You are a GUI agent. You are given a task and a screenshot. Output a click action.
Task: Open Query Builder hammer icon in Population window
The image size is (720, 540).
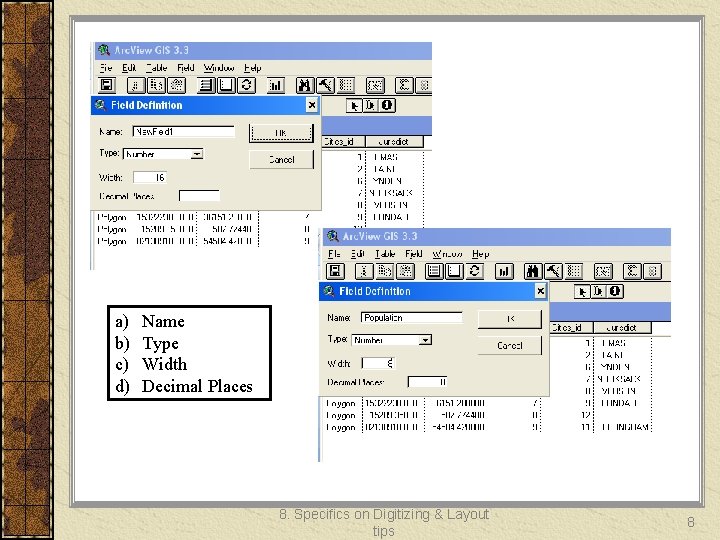(553, 271)
